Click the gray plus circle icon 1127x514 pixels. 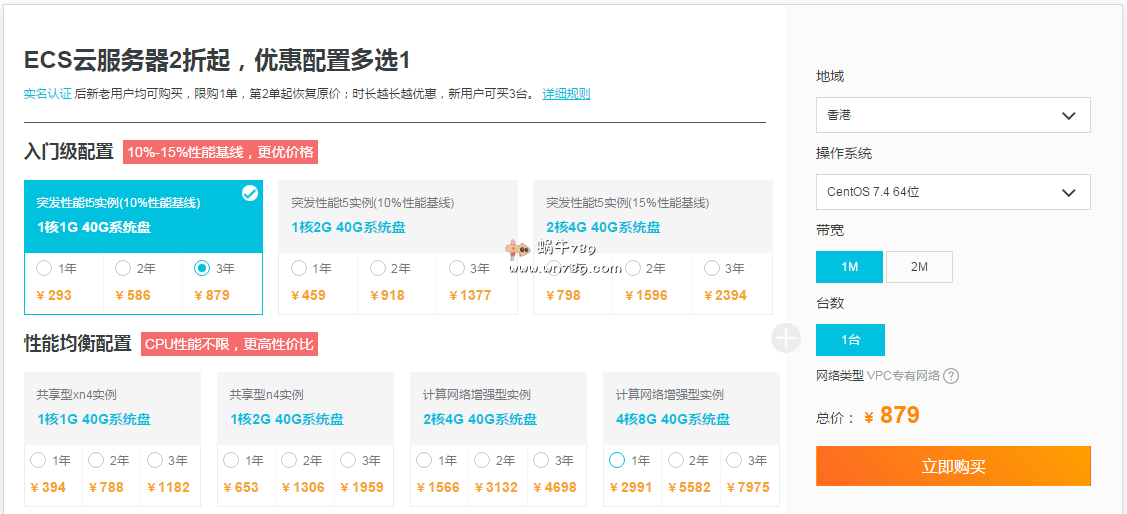pyautogui.click(x=786, y=338)
